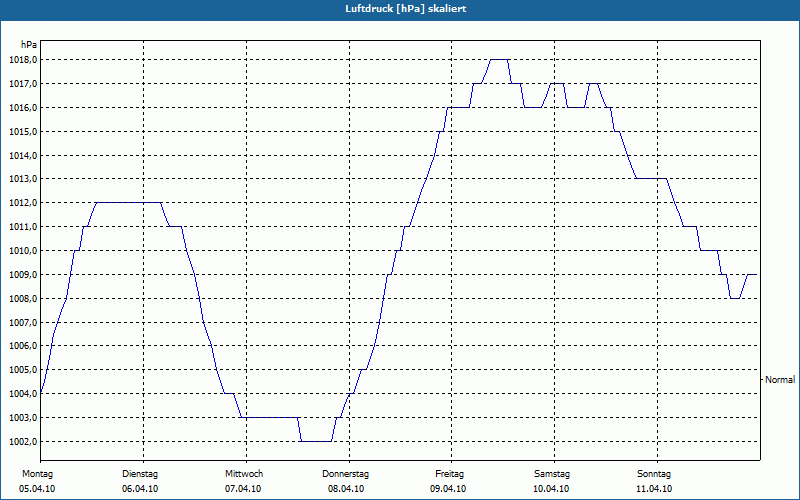Click the 1012,0 axis value
Image resolution: width=800 pixels, height=500 pixels.
tap(22, 203)
